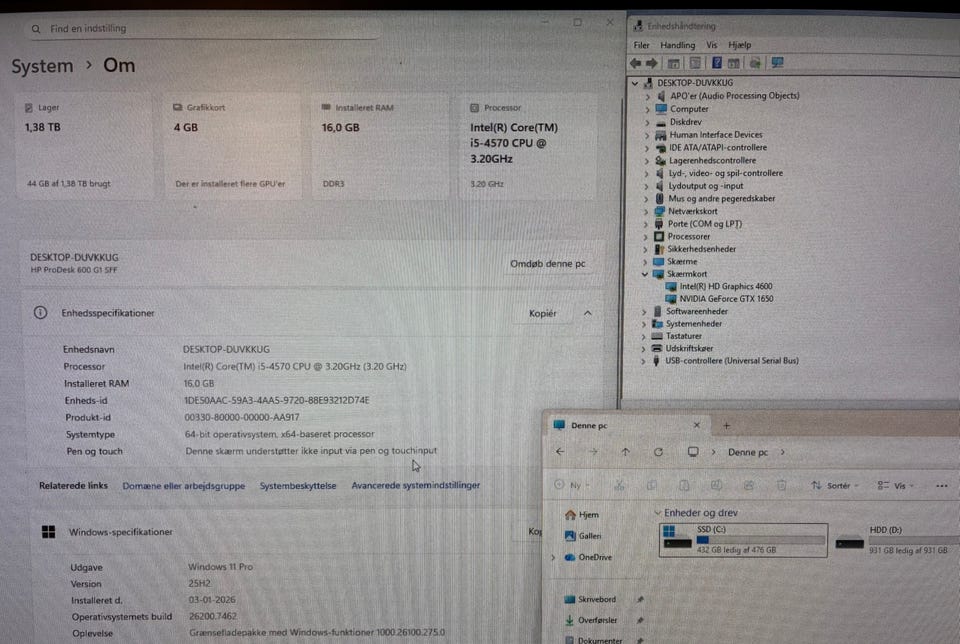Image resolution: width=960 pixels, height=644 pixels.
Task: Select NVIDIA GeForce GTX 1650 device
Action: click(x=726, y=299)
